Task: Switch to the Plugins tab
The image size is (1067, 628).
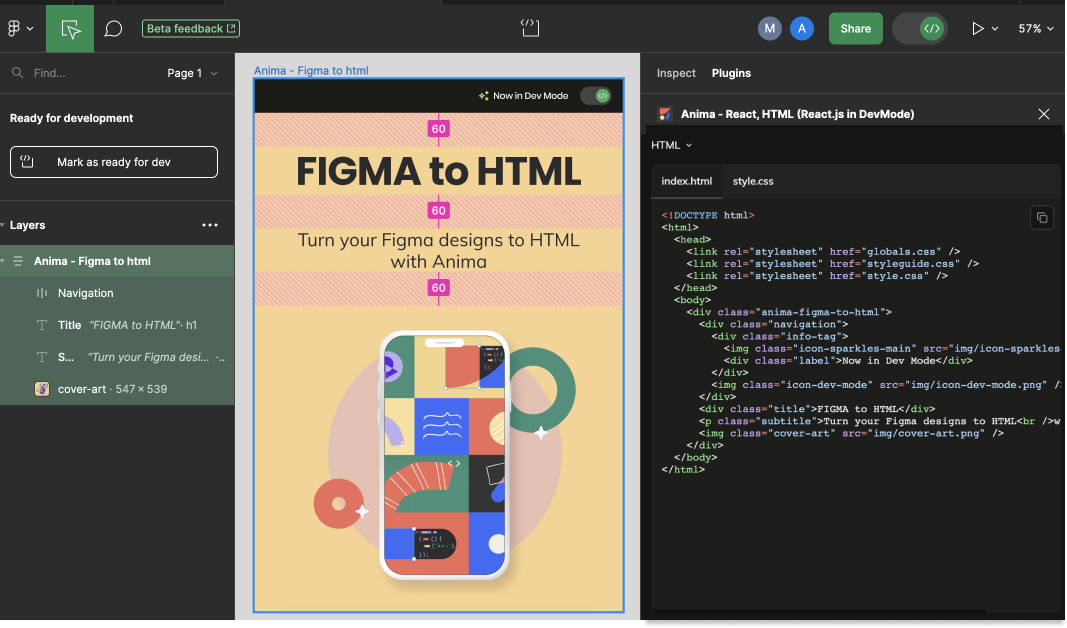Action: pyautogui.click(x=731, y=73)
